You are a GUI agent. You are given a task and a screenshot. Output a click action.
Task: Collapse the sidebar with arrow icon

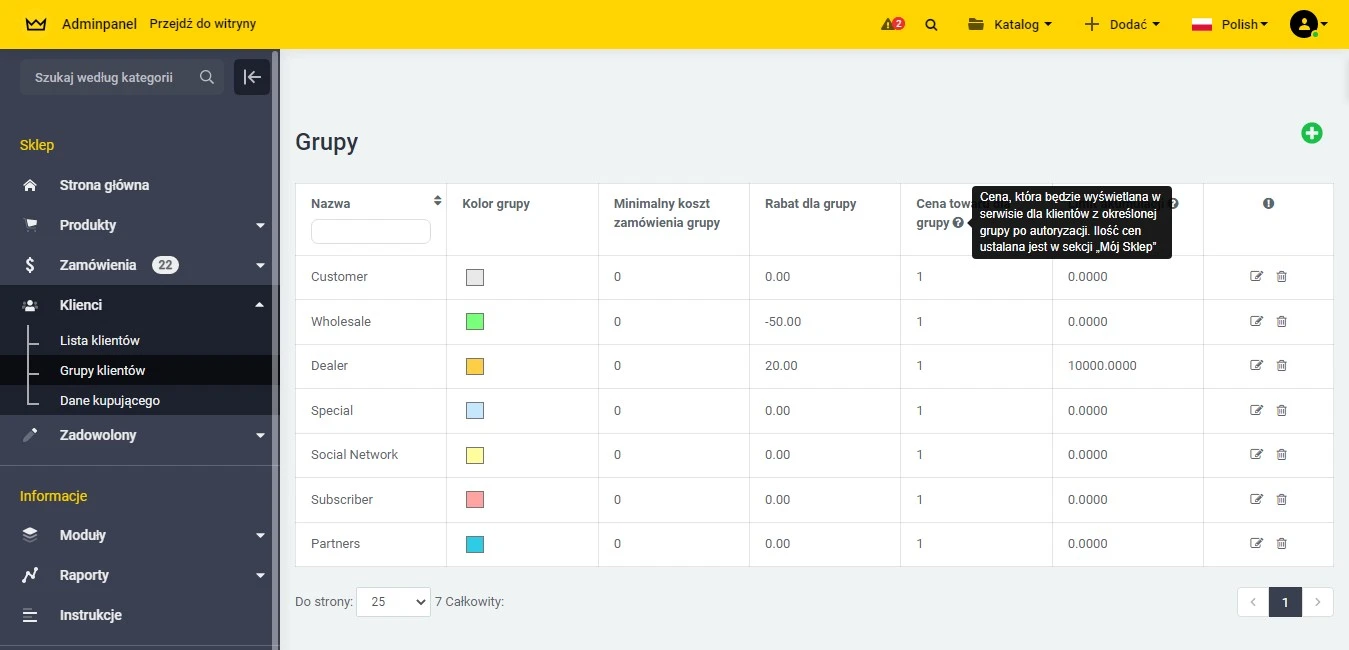point(252,77)
